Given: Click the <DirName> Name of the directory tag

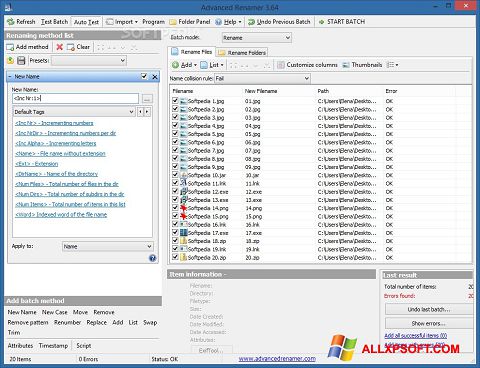Looking at the screenshot, I should [57, 174].
